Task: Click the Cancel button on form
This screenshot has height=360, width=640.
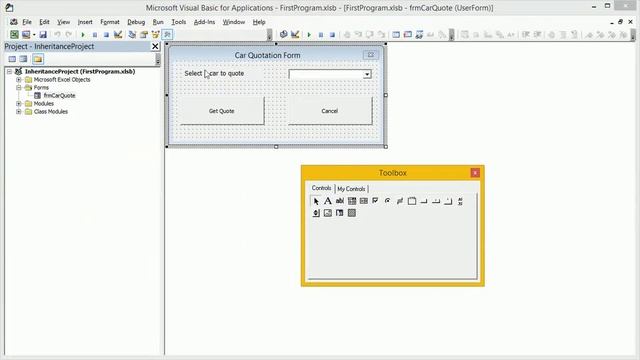Action: tap(330, 111)
